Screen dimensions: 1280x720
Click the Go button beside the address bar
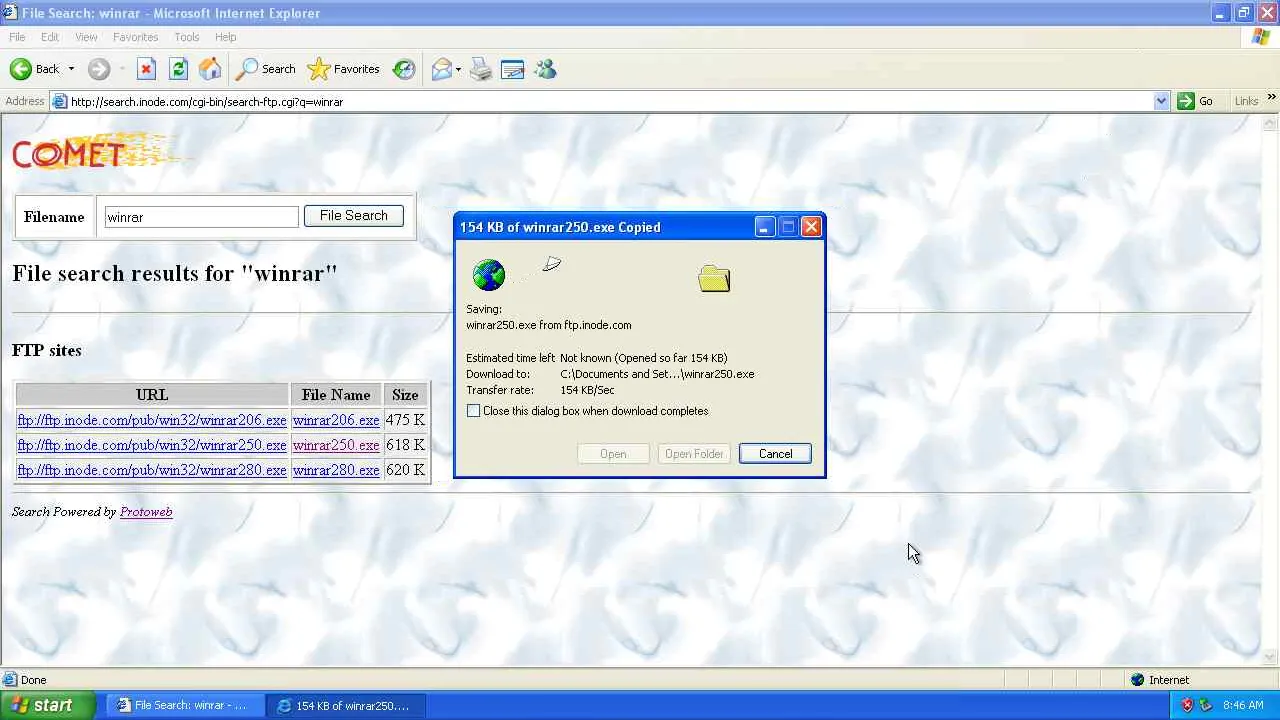1195,101
